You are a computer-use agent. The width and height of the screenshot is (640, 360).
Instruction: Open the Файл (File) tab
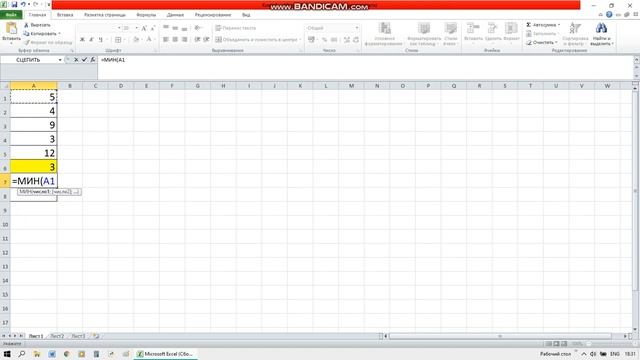point(11,15)
